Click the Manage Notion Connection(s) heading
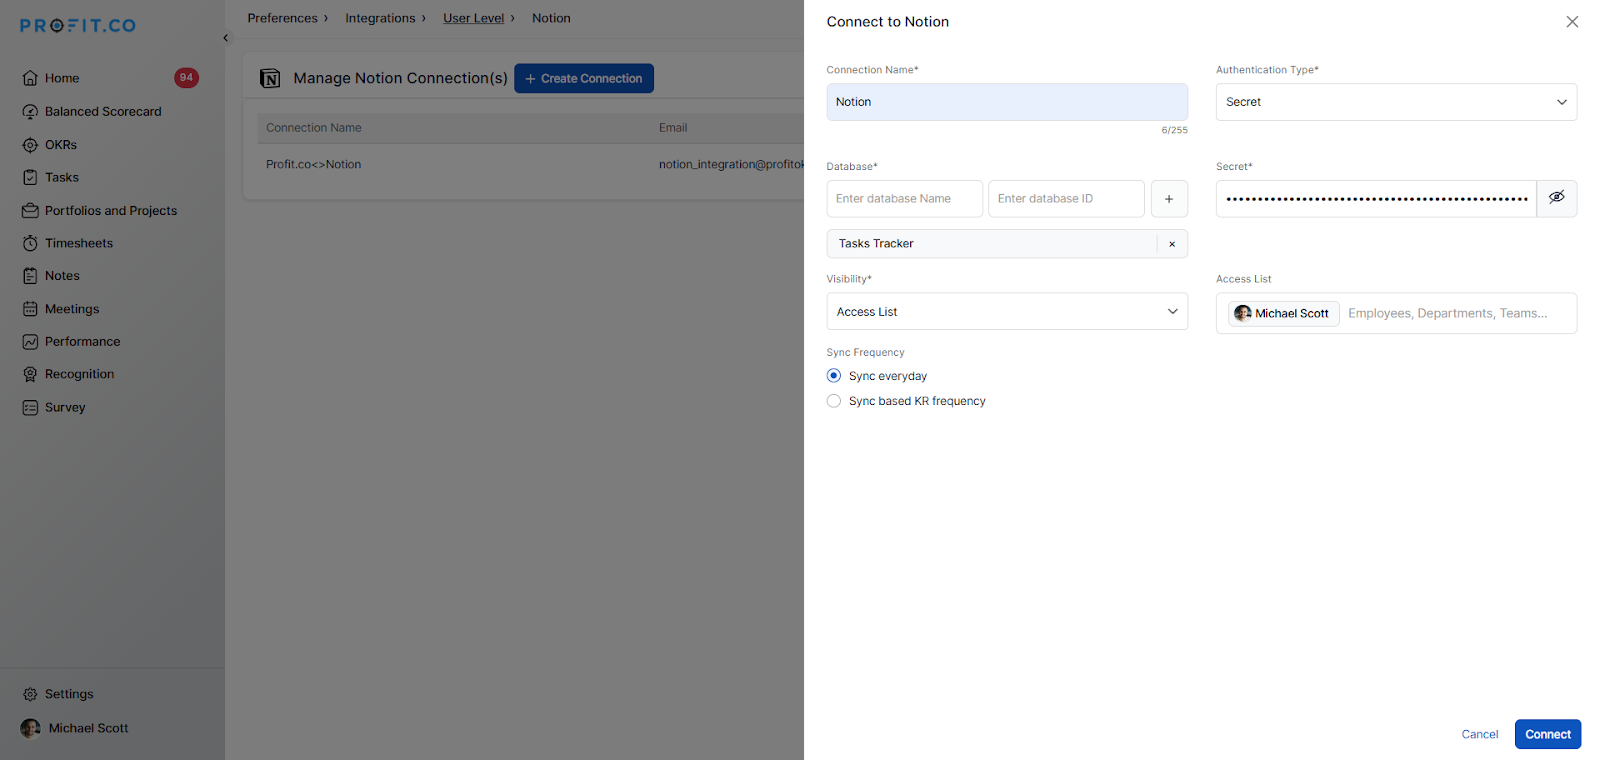 click(x=400, y=78)
